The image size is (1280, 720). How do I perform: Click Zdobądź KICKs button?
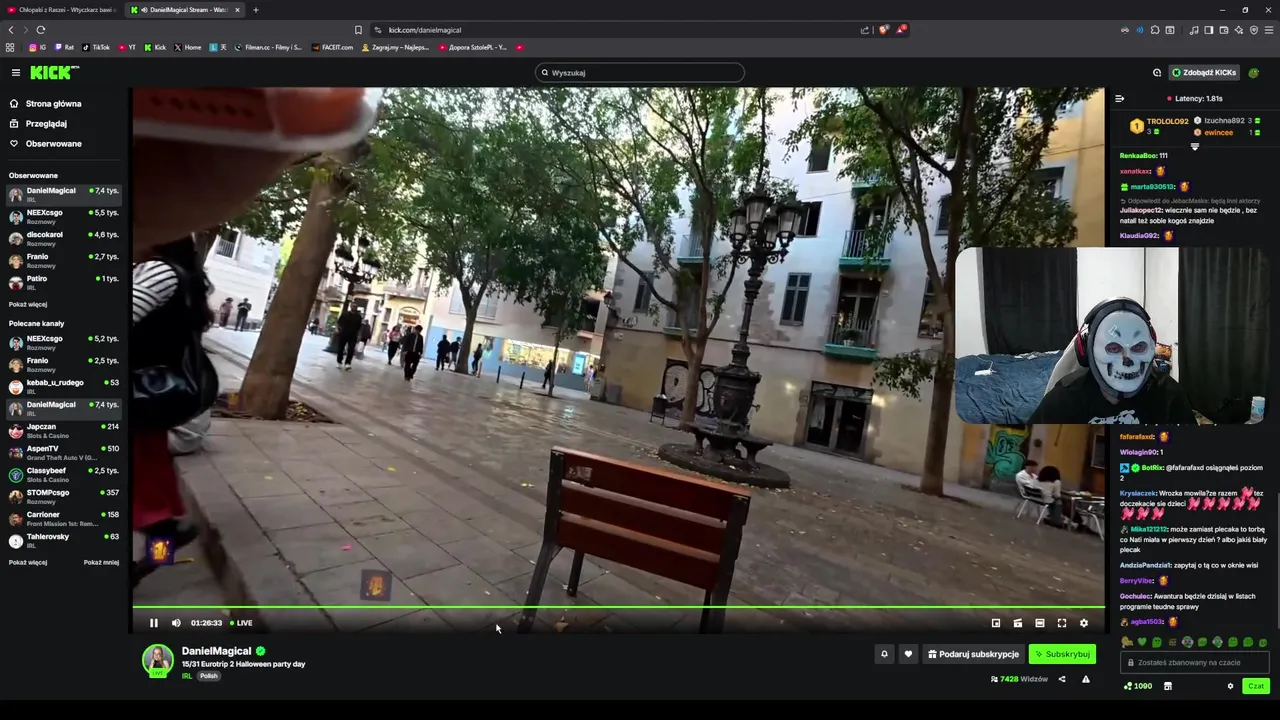[1204, 72]
